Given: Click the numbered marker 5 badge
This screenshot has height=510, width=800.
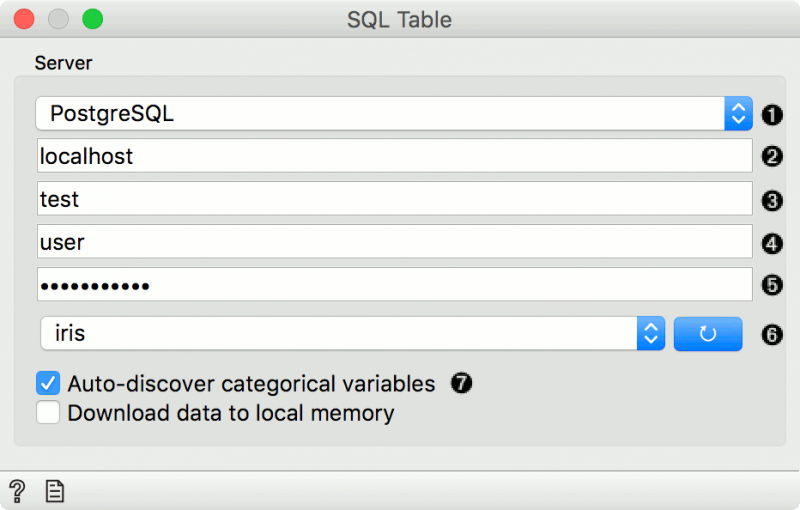Looking at the screenshot, I should click(771, 285).
